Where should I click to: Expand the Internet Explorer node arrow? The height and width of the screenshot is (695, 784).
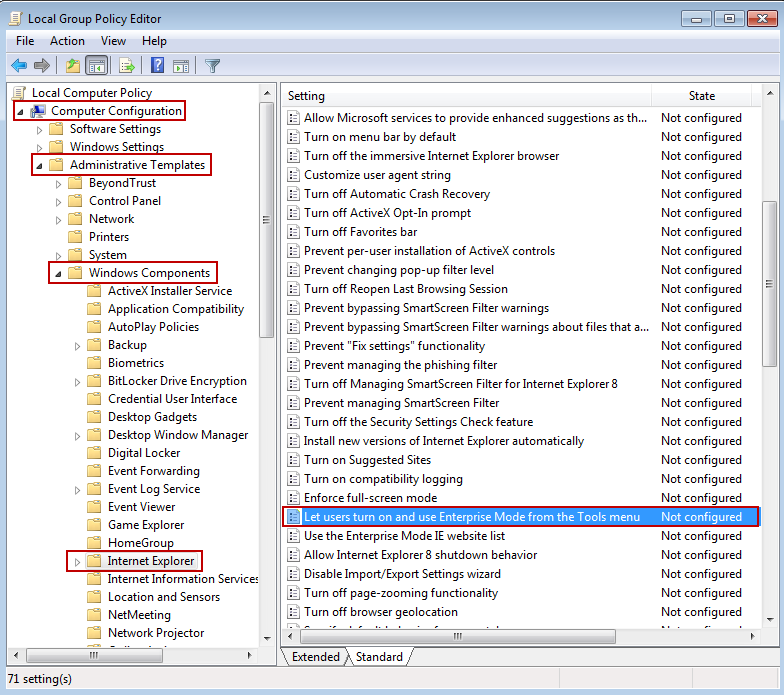point(77,562)
